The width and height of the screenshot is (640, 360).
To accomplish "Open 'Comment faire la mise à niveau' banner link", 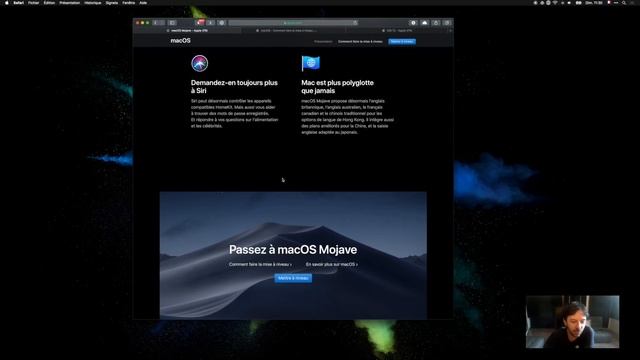I will point(260,264).
